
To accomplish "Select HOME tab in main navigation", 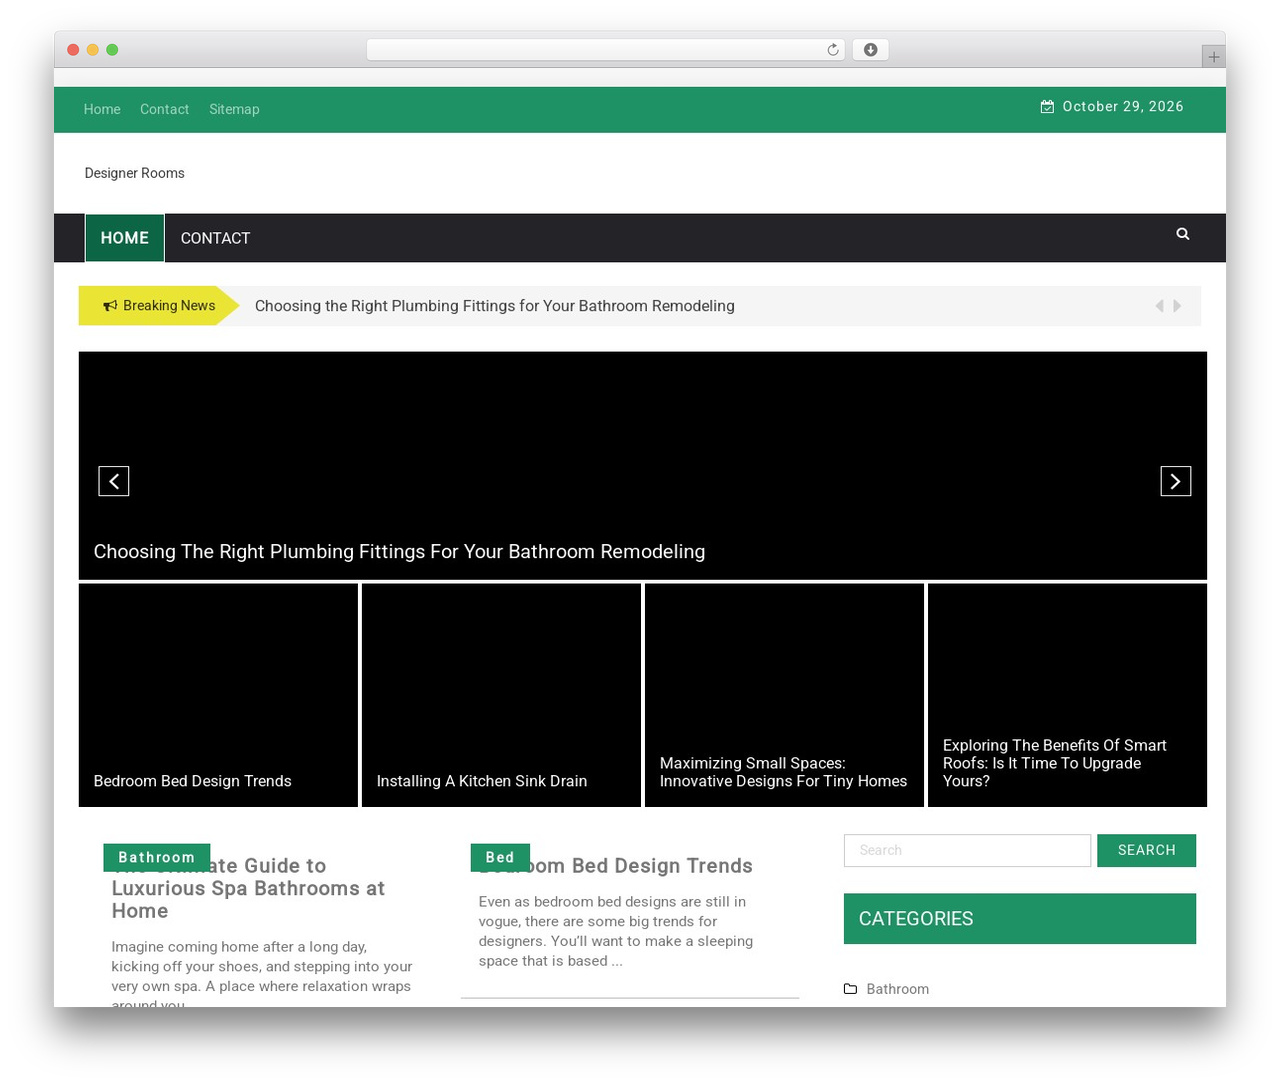I will [x=125, y=238].
